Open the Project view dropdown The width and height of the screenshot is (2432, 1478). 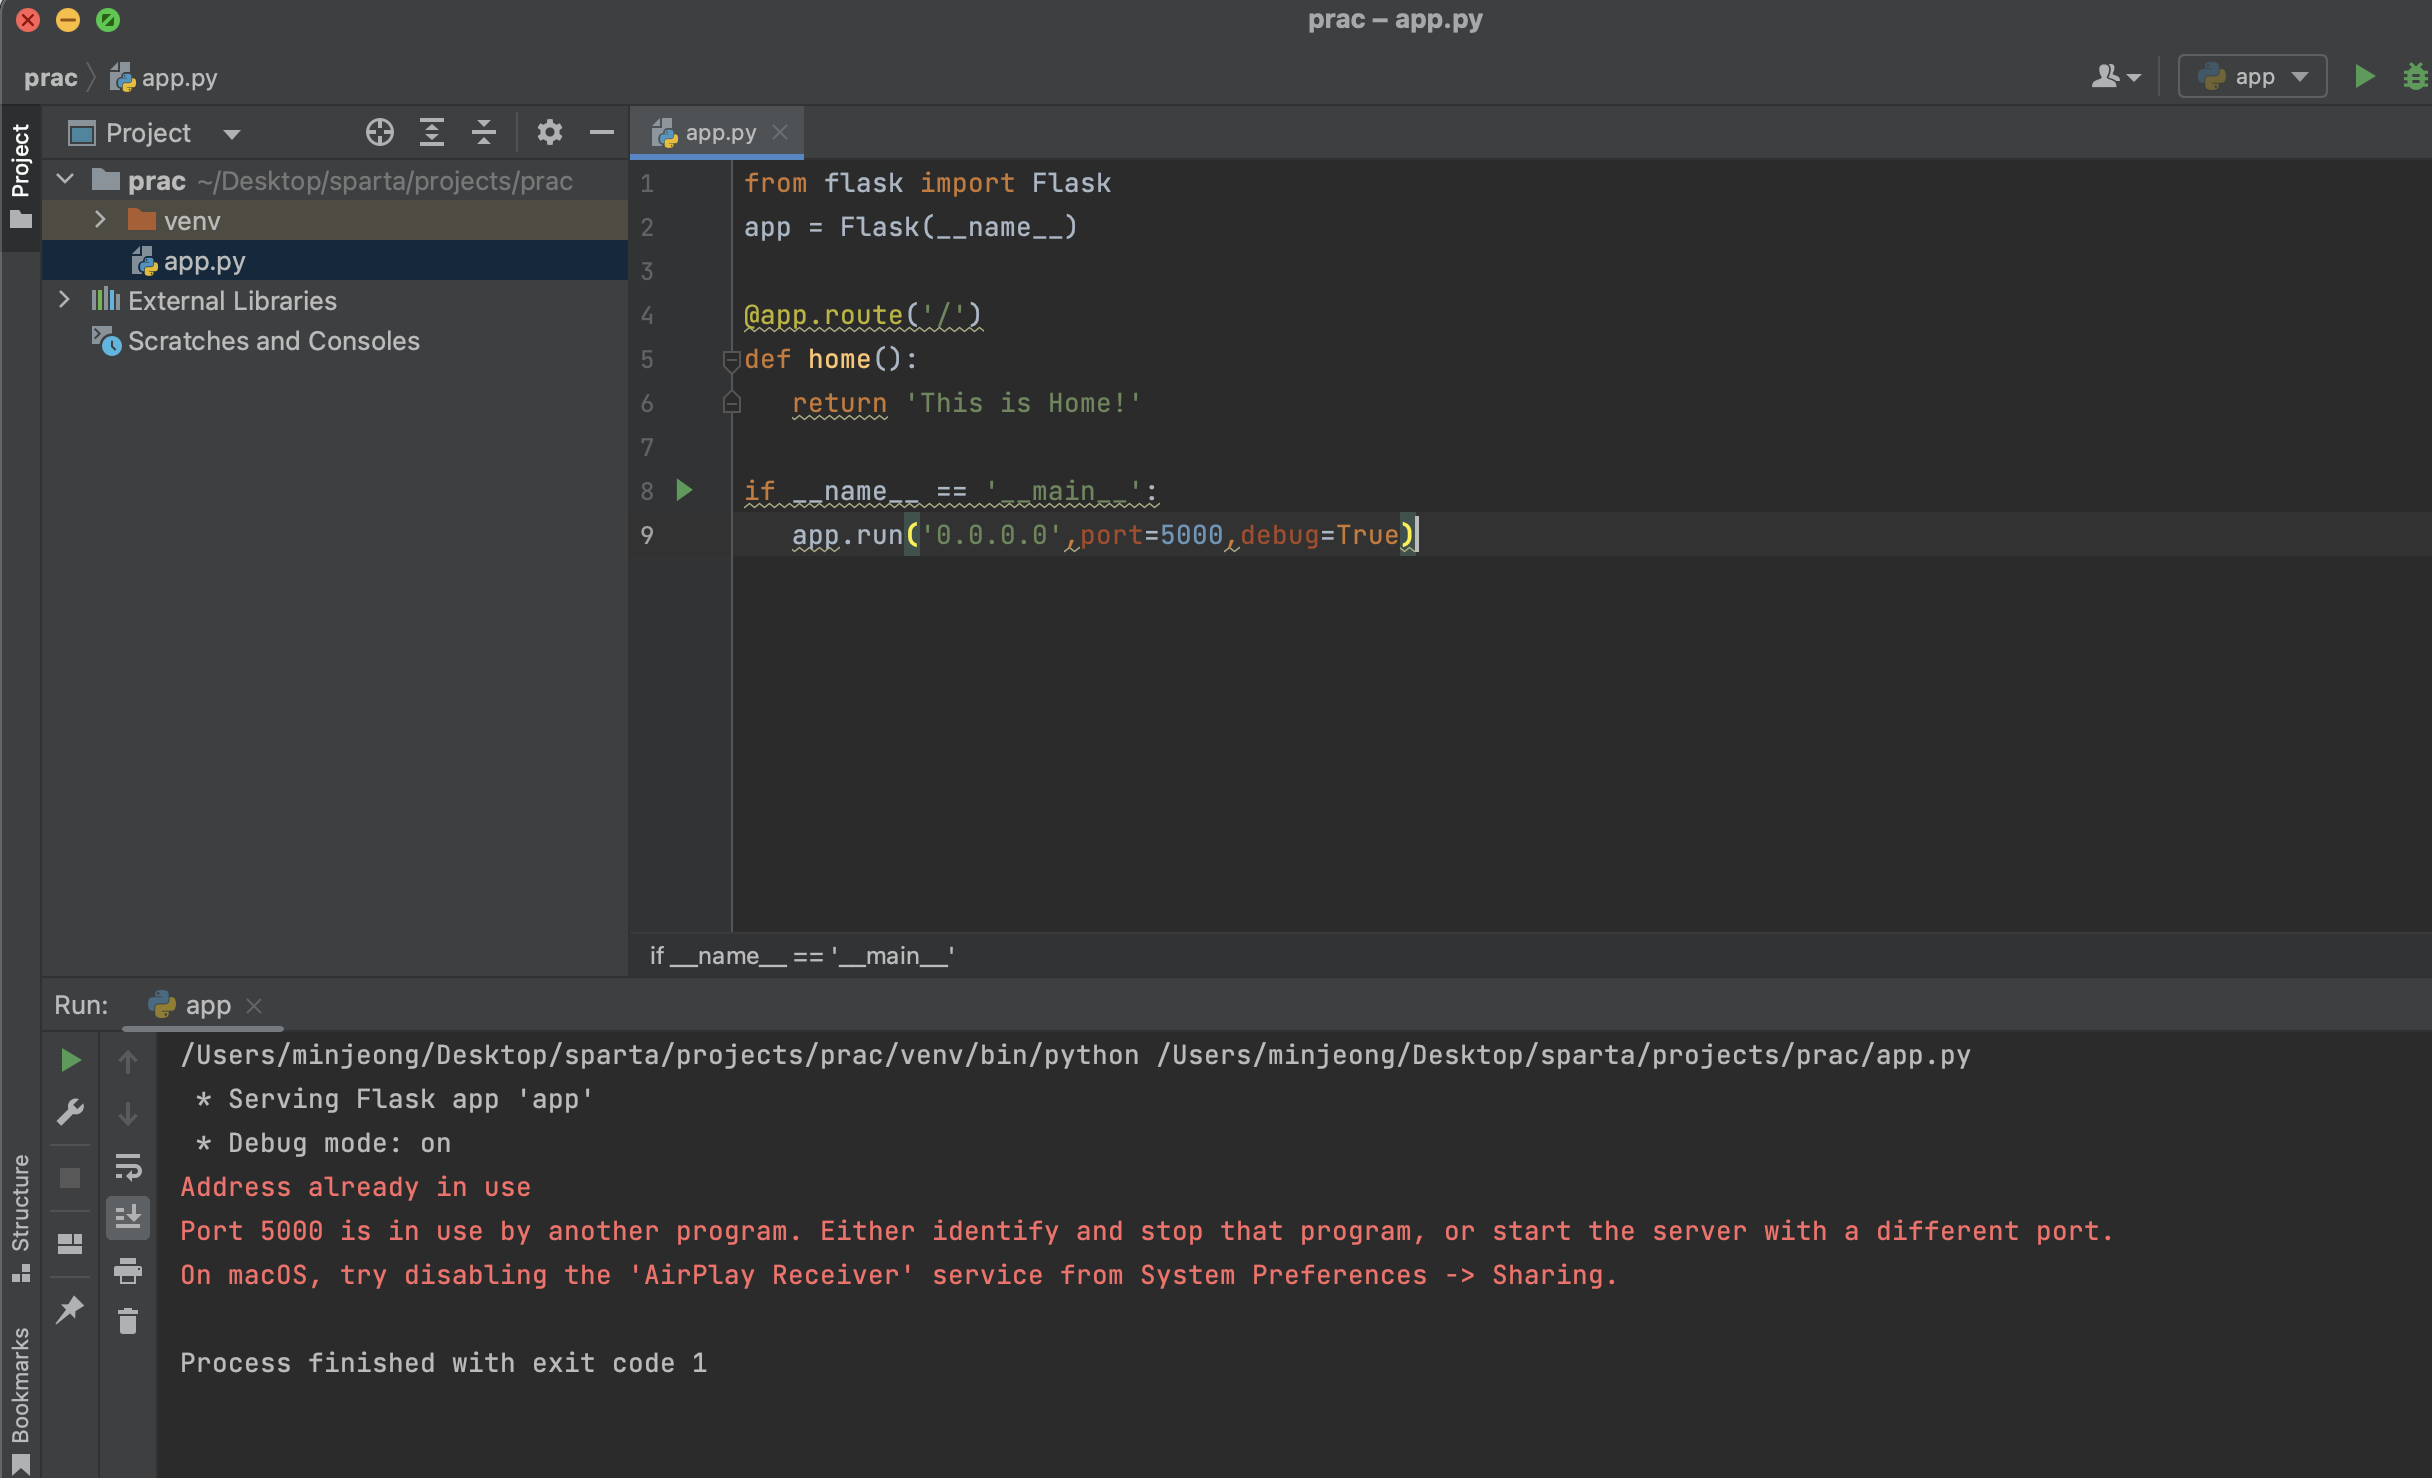[232, 133]
